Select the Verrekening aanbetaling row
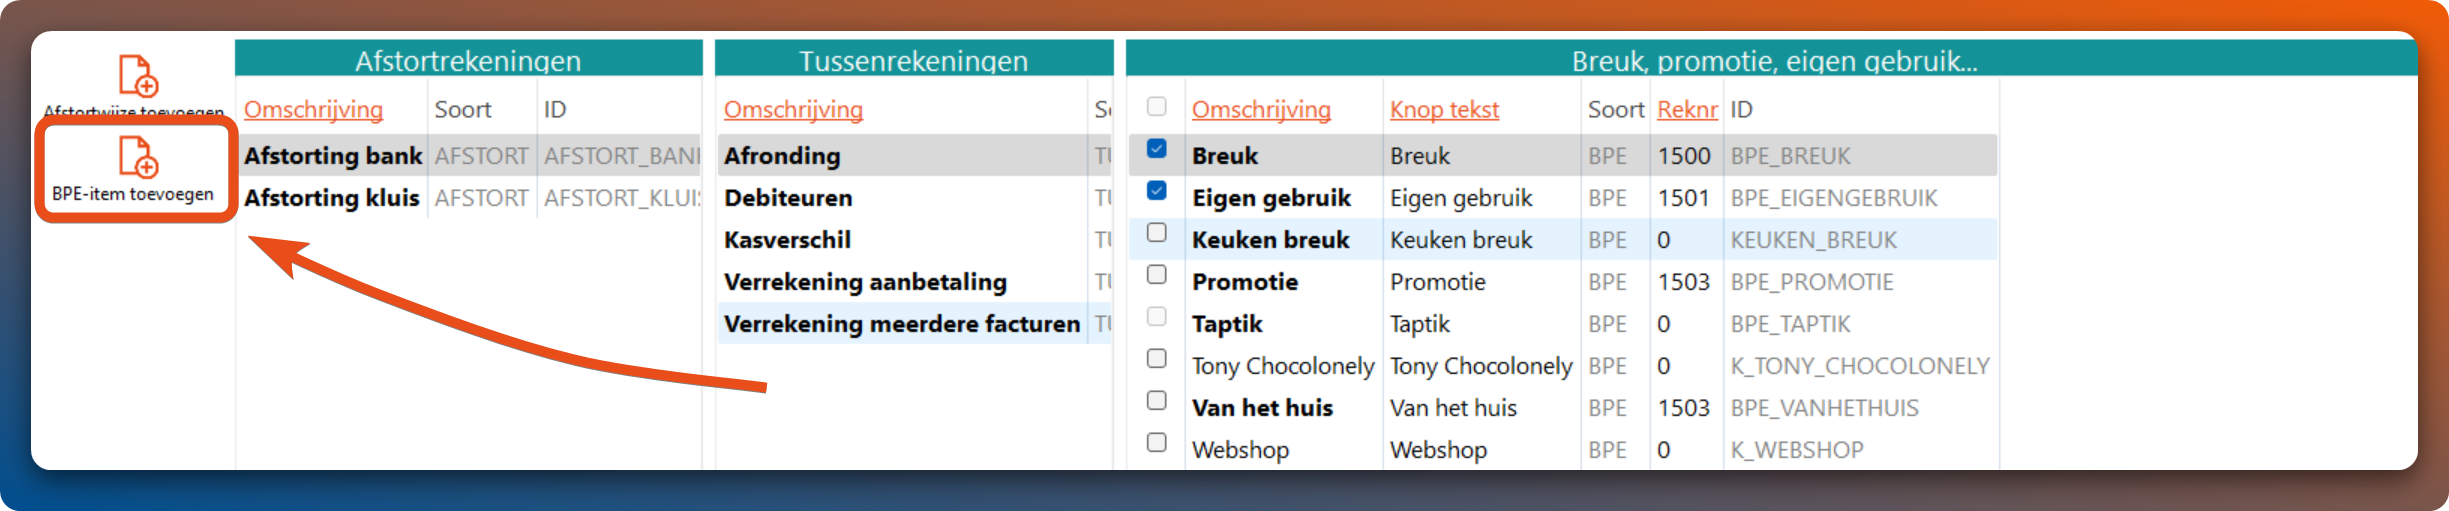The image size is (2449, 511). point(865,282)
